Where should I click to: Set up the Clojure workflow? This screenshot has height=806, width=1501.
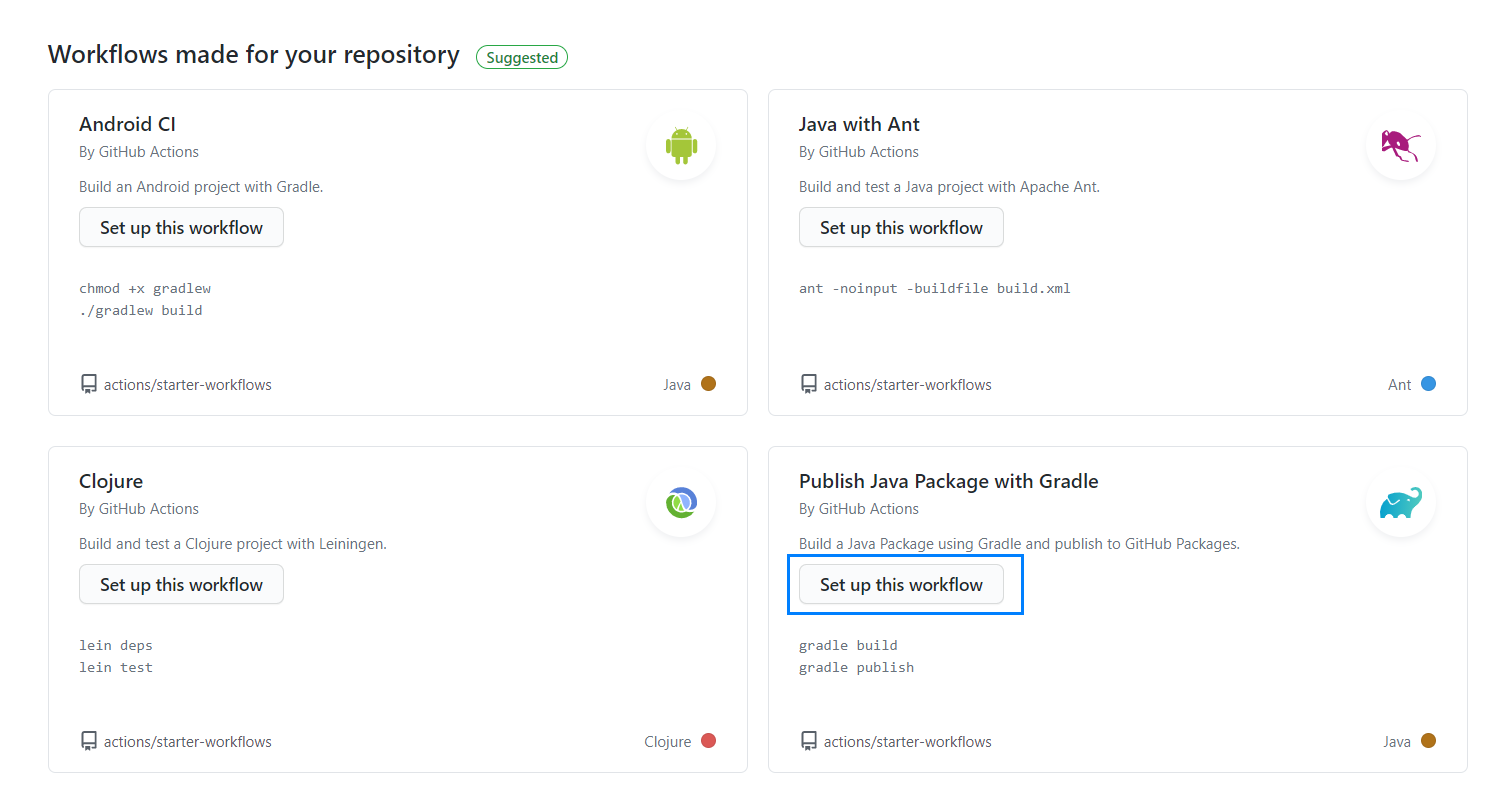click(181, 584)
